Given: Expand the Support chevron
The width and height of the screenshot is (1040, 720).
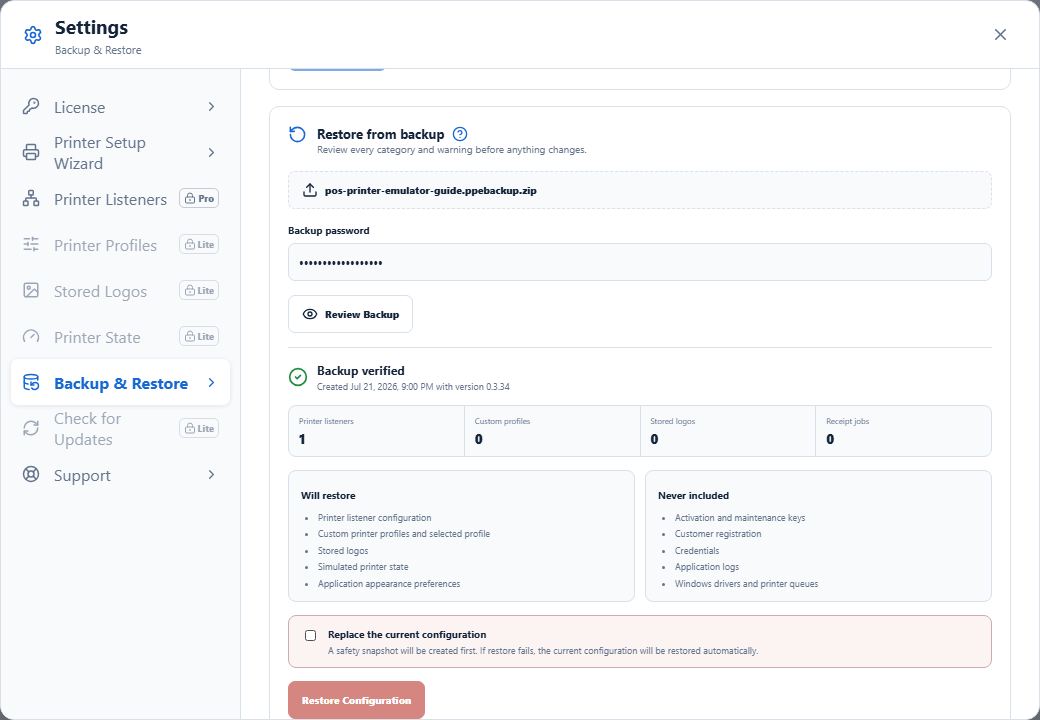Looking at the screenshot, I should tap(211, 475).
